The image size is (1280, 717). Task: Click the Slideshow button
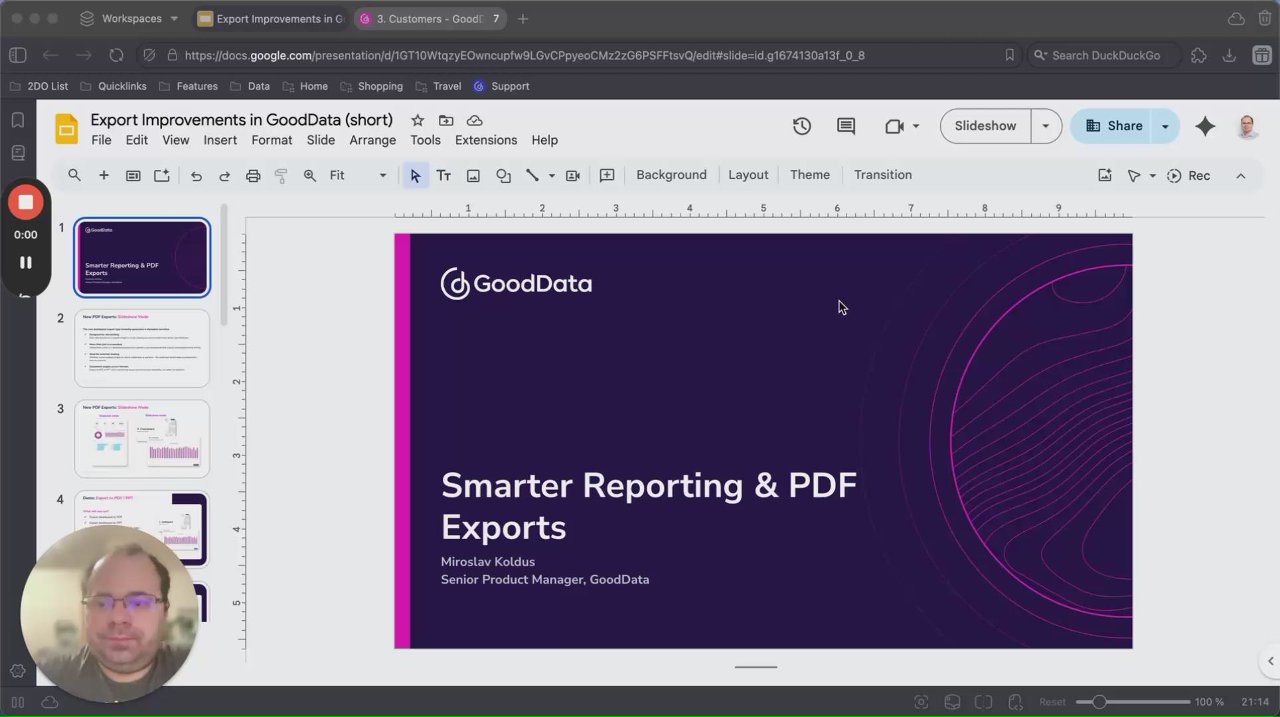click(985, 126)
